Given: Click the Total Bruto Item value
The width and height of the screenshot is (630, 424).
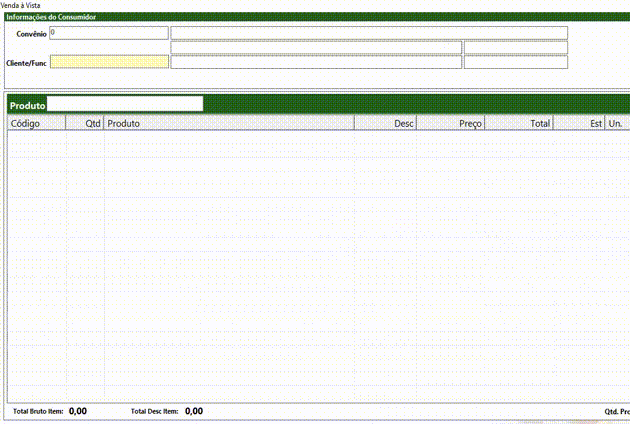Looking at the screenshot, I should (x=78, y=411).
